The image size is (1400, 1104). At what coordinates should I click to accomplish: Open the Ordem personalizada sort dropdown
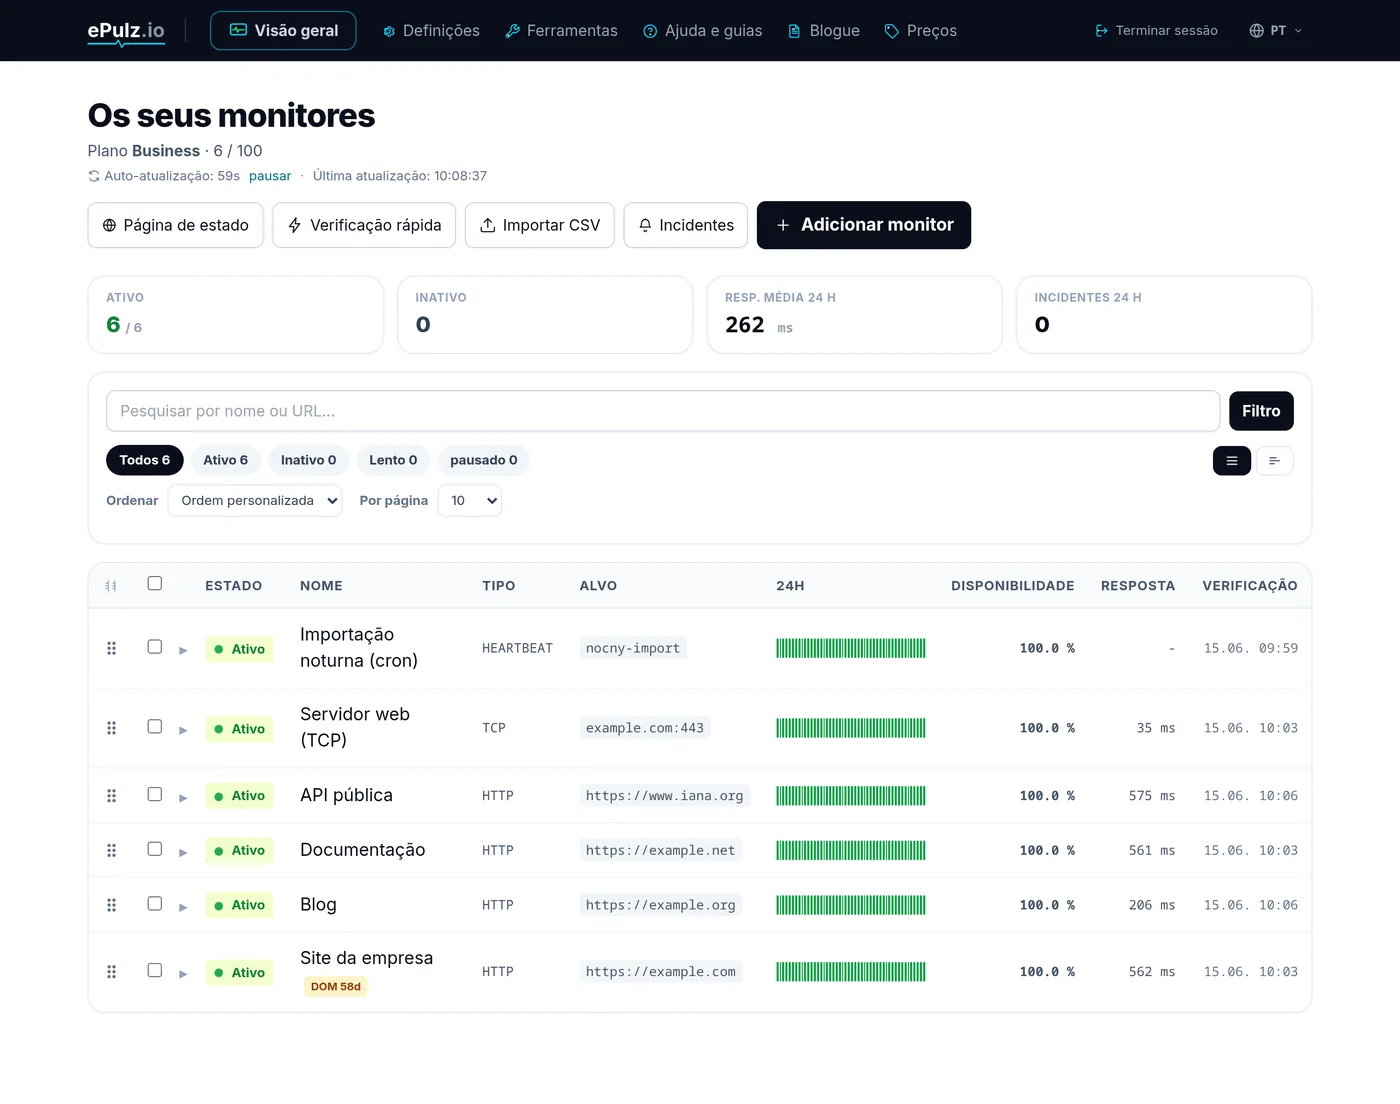pos(255,501)
